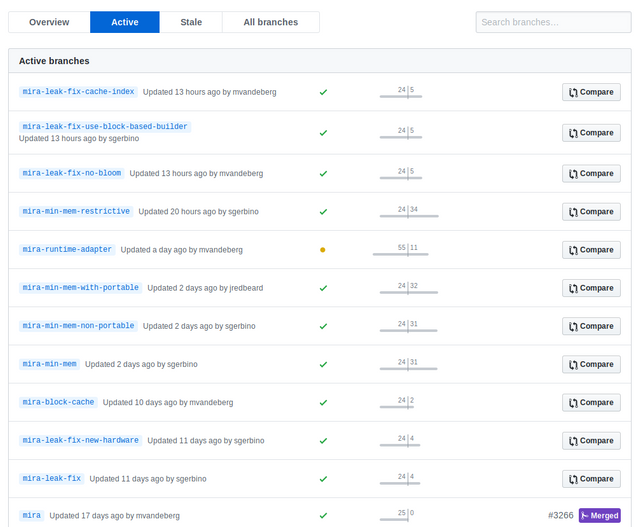Click ahead/behind graph 24|34 for mira-min-mem-restrictive
640x527 pixels.
(x=409, y=212)
